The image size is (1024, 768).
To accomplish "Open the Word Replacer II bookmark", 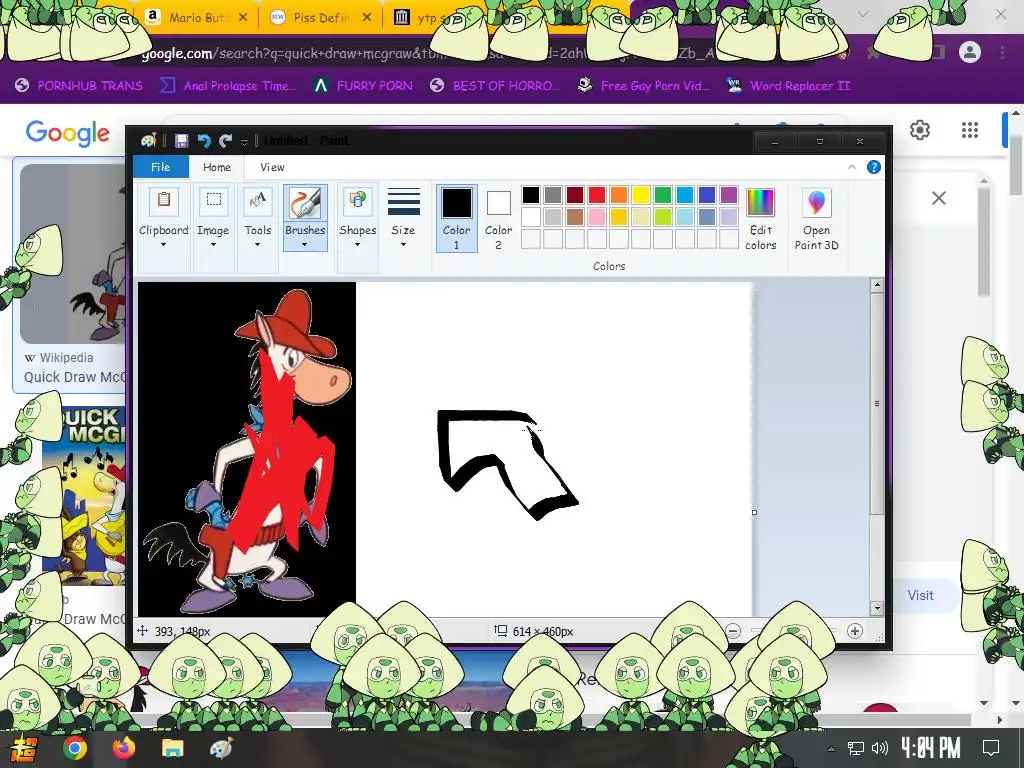I will [x=788, y=86].
